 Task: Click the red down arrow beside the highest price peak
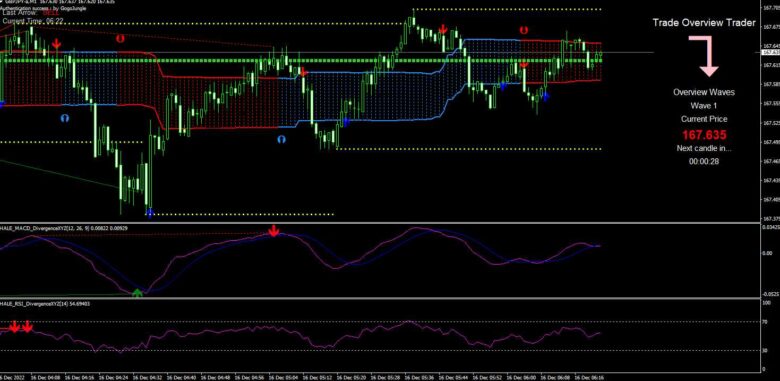[x=443, y=30]
